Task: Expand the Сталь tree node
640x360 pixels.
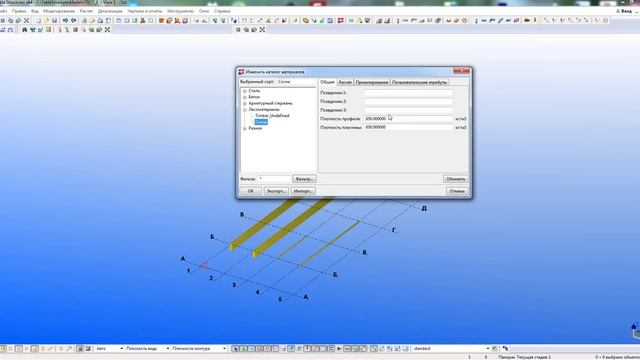Action: (x=245, y=91)
